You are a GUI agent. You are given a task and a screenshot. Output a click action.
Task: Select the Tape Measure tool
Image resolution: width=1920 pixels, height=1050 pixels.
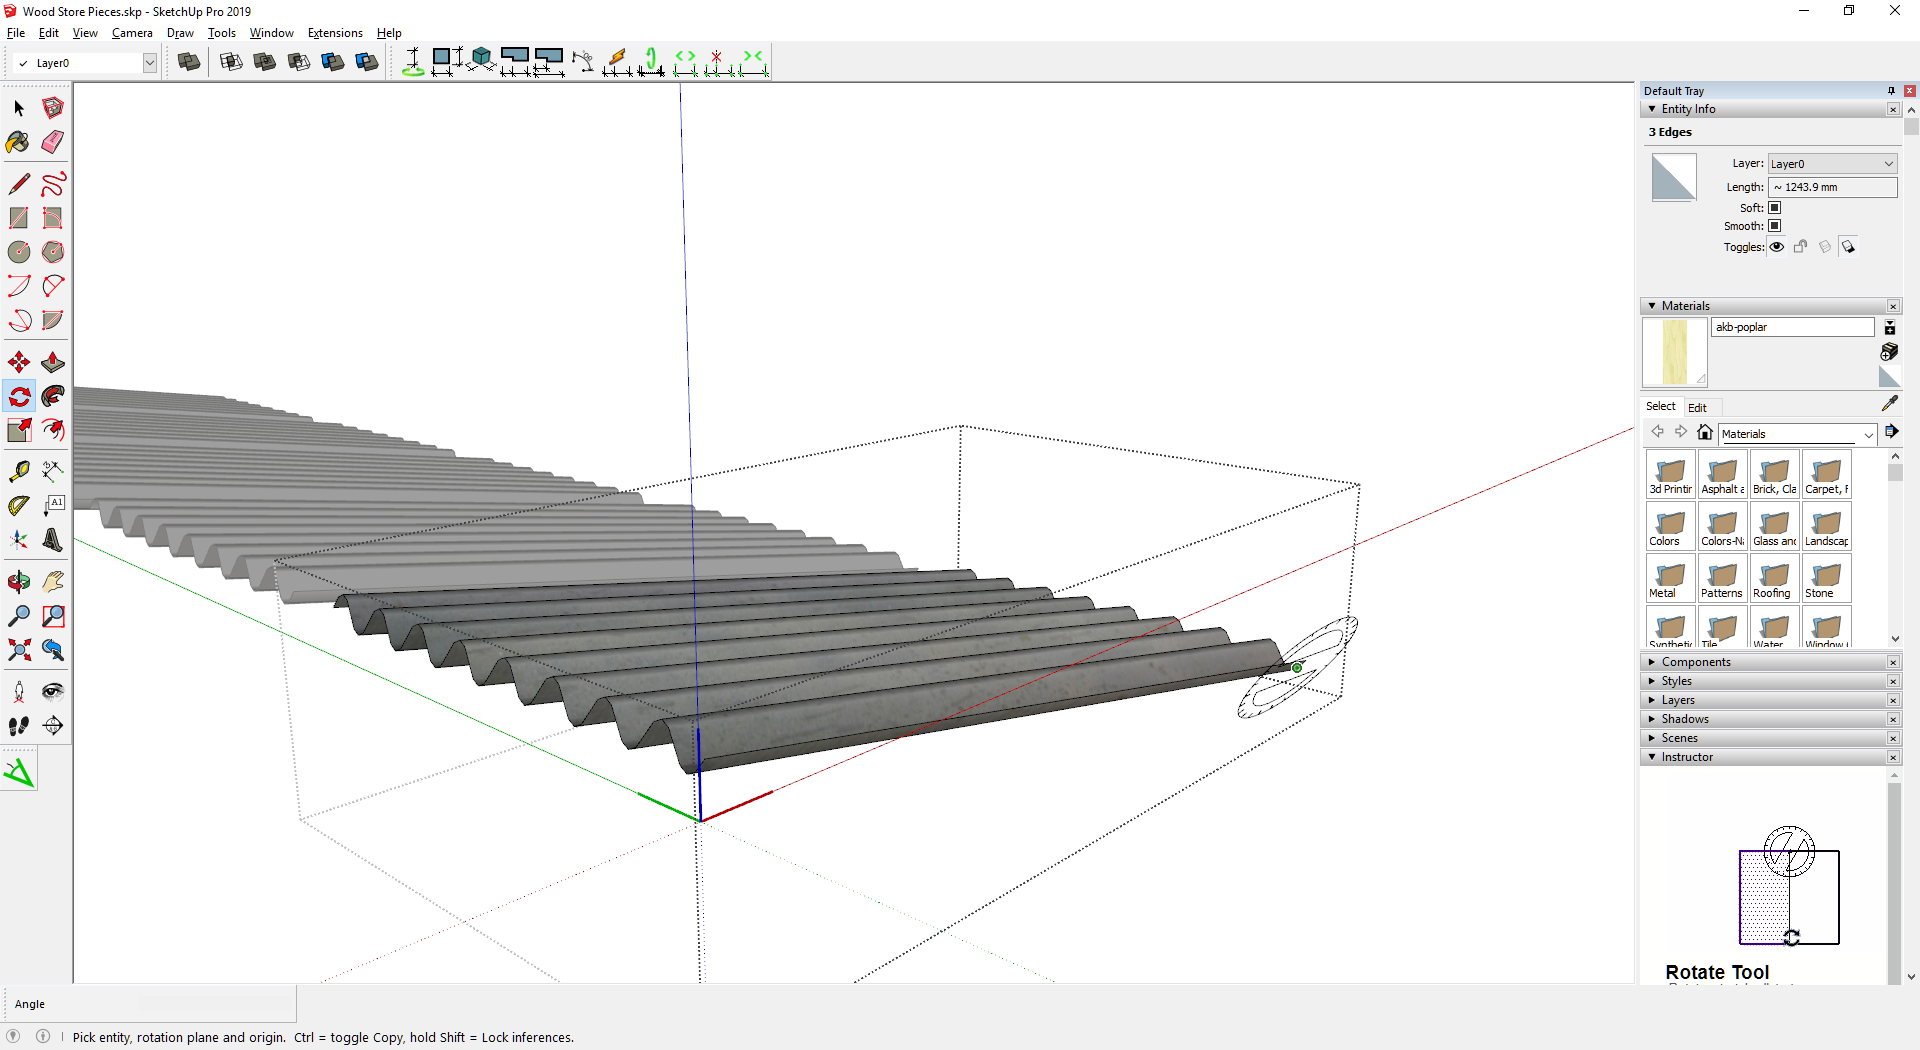19,472
